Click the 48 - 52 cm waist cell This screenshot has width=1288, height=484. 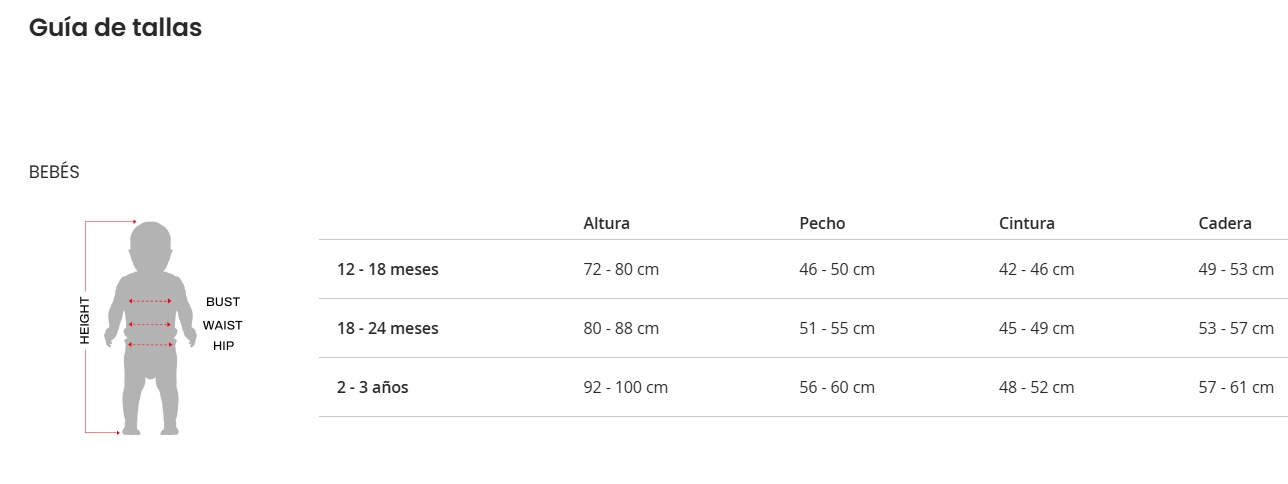click(x=1036, y=387)
